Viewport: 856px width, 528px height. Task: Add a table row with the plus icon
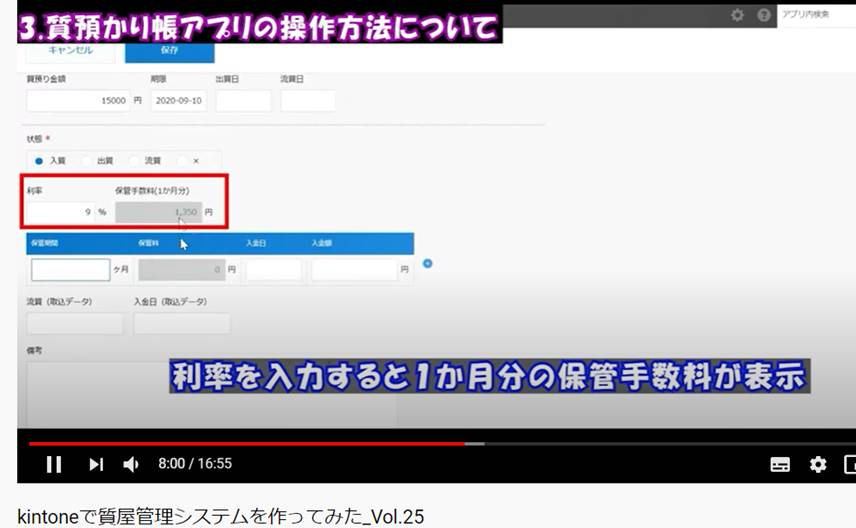(428, 264)
